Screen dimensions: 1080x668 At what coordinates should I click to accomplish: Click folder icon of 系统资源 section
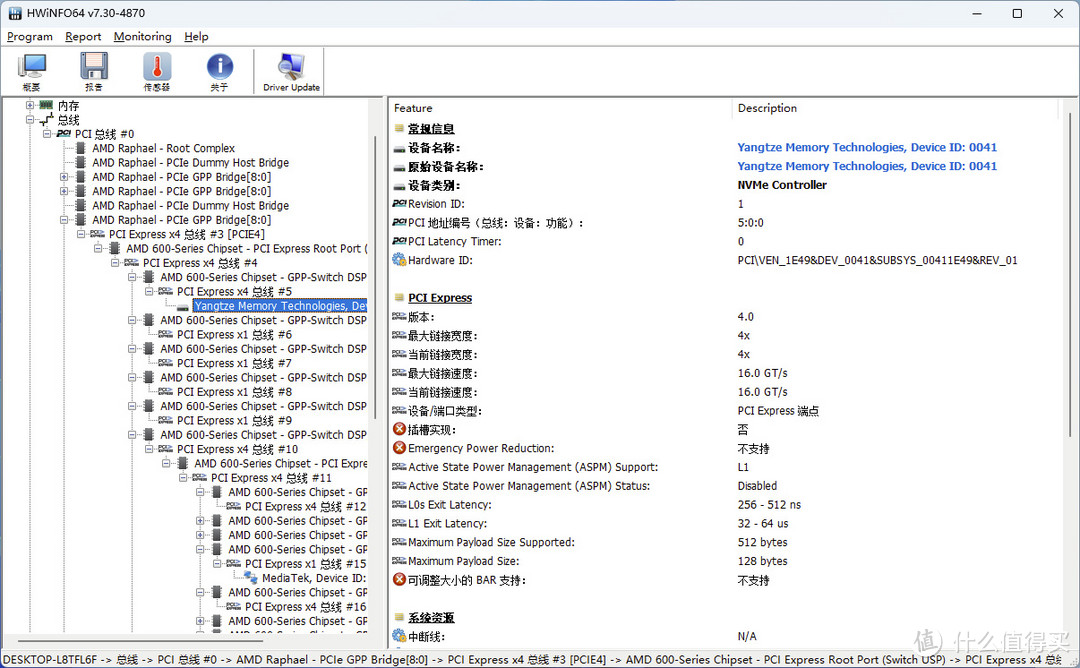pos(399,617)
